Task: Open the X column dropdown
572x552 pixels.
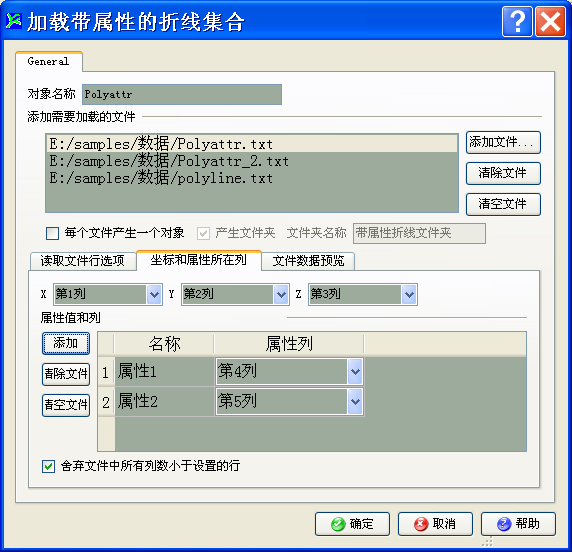Action: click(x=154, y=294)
